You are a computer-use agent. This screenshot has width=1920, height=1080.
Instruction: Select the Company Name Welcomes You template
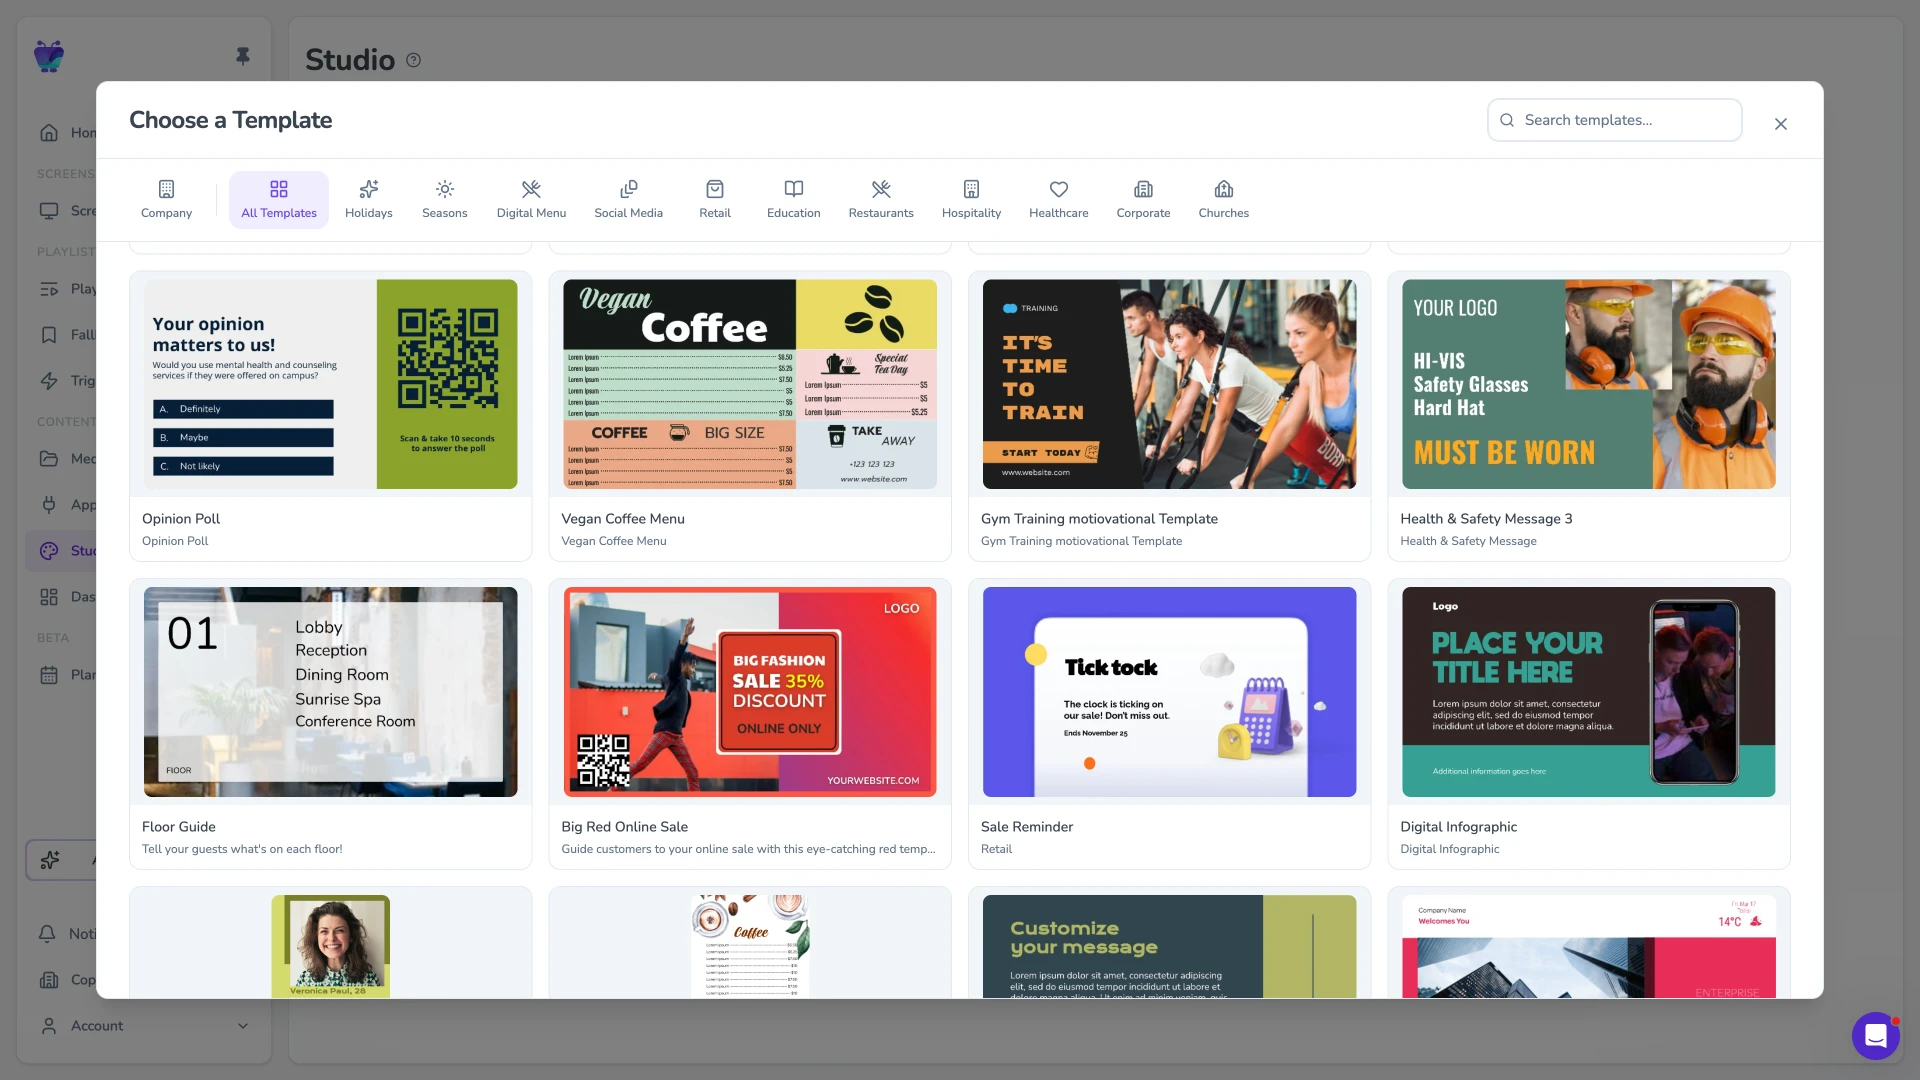1589,946
